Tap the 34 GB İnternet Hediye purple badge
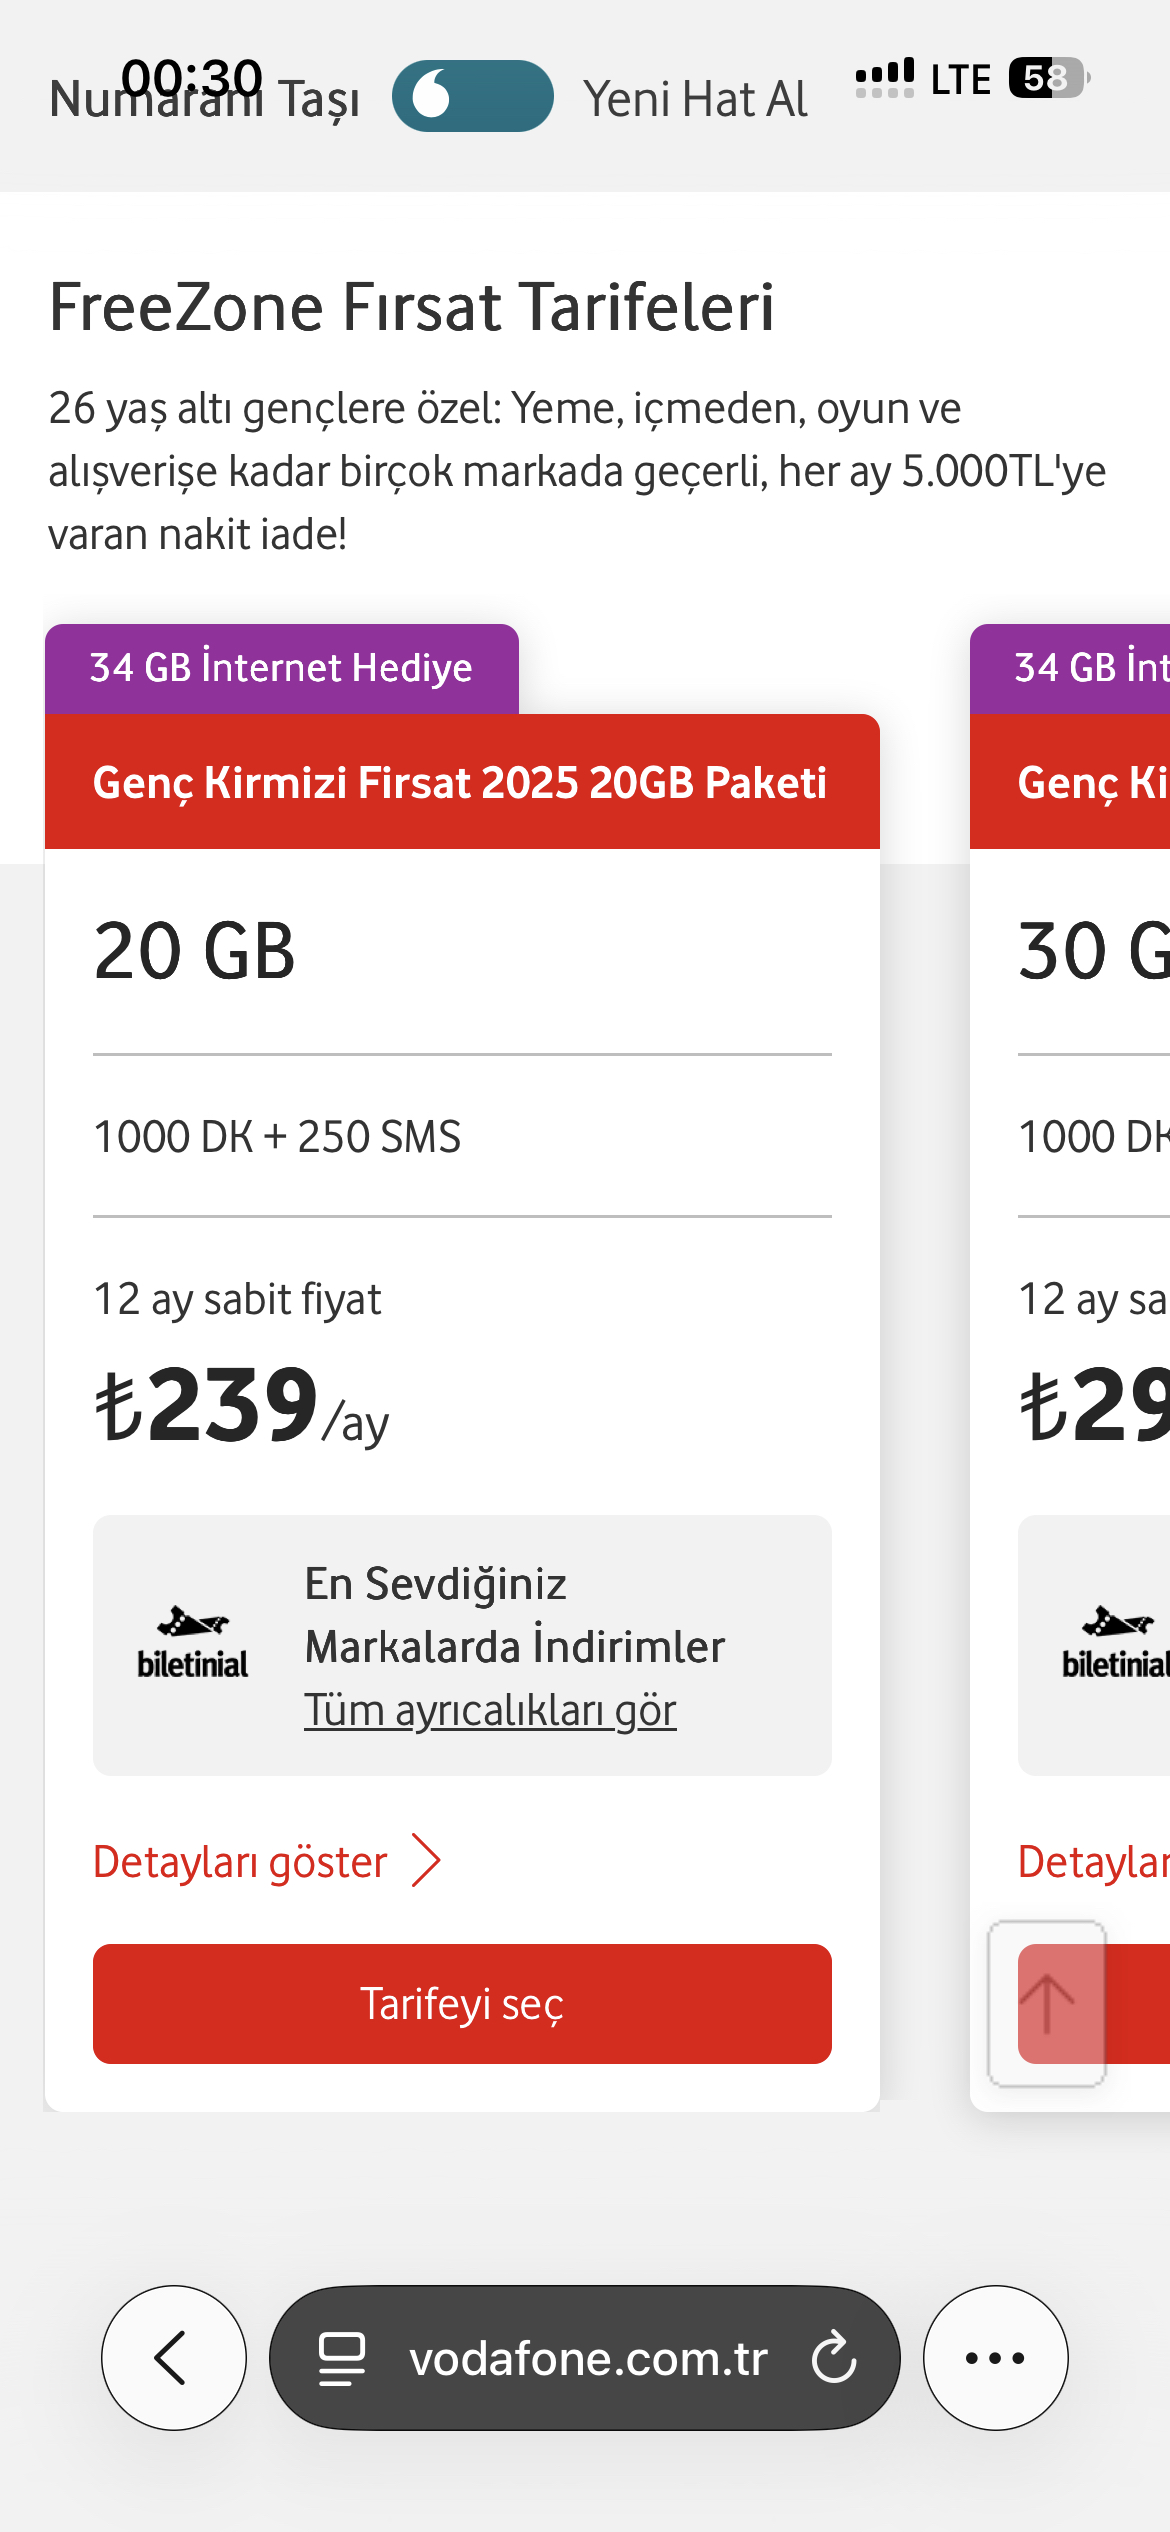 click(282, 668)
